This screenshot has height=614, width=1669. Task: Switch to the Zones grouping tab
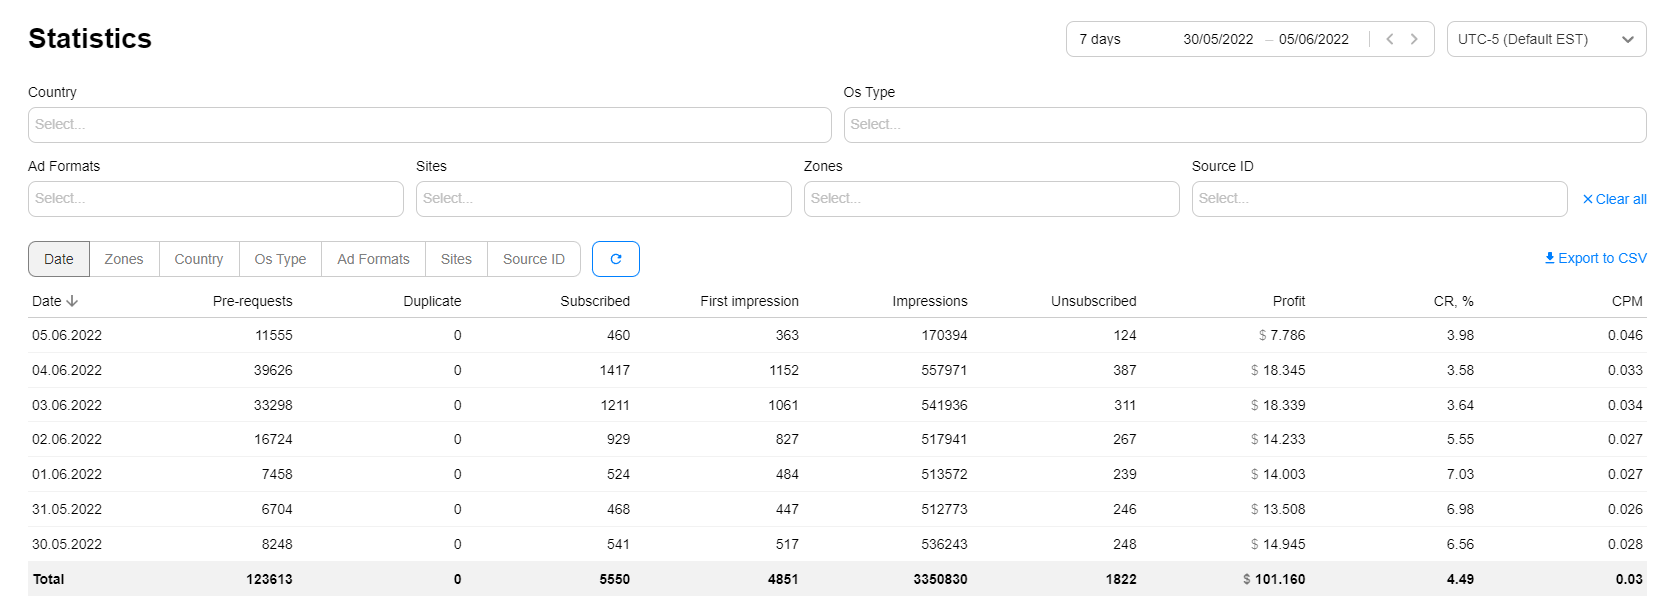coord(124,259)
